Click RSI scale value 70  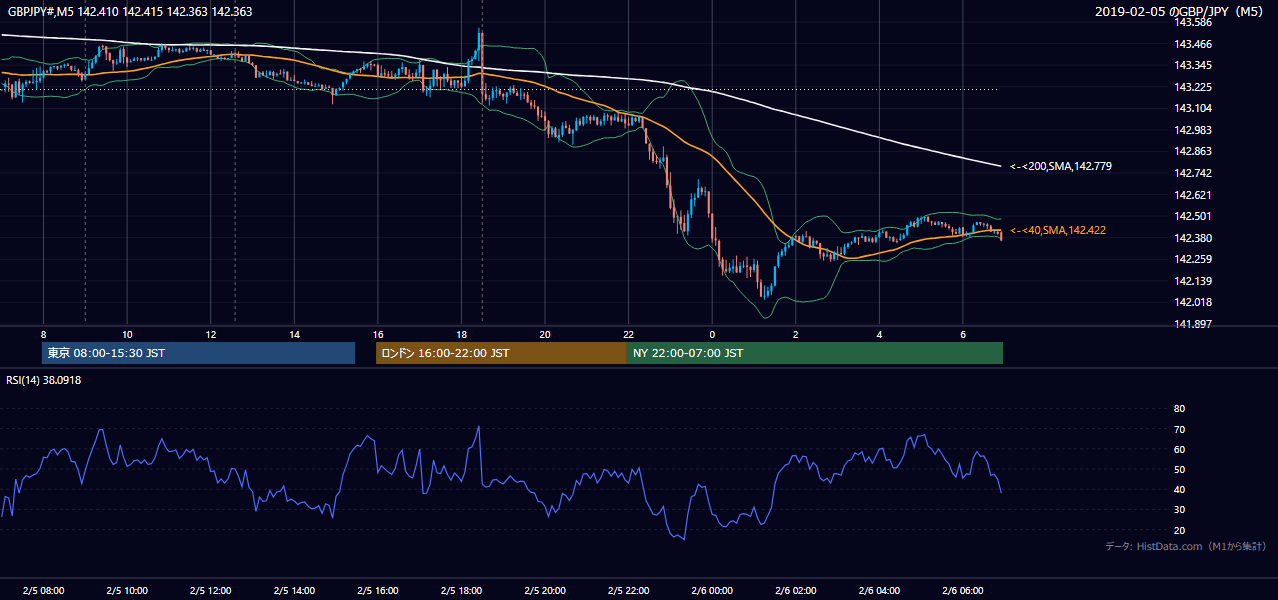pos(1179,429)
